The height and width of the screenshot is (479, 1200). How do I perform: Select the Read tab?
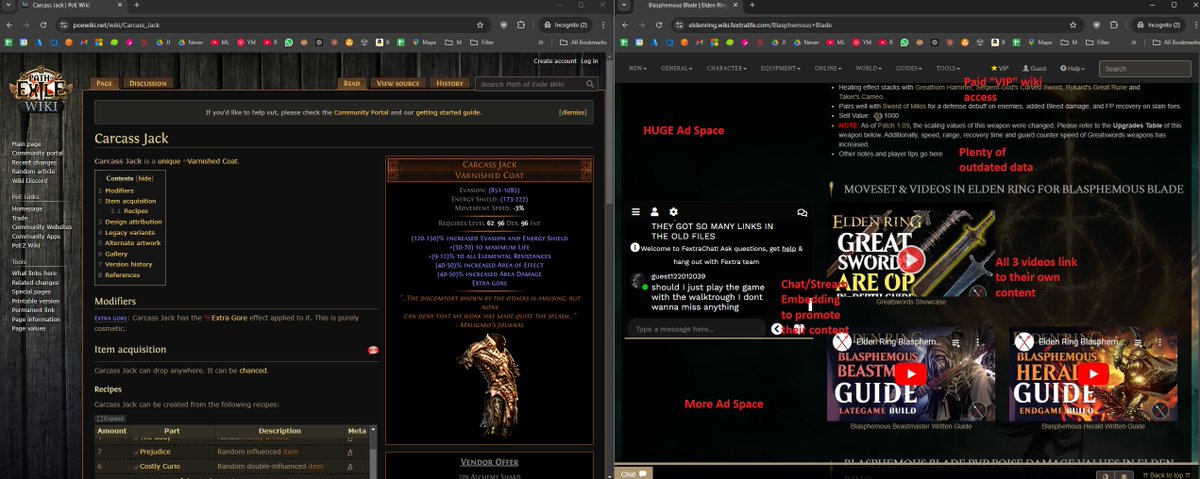[352, 84]
